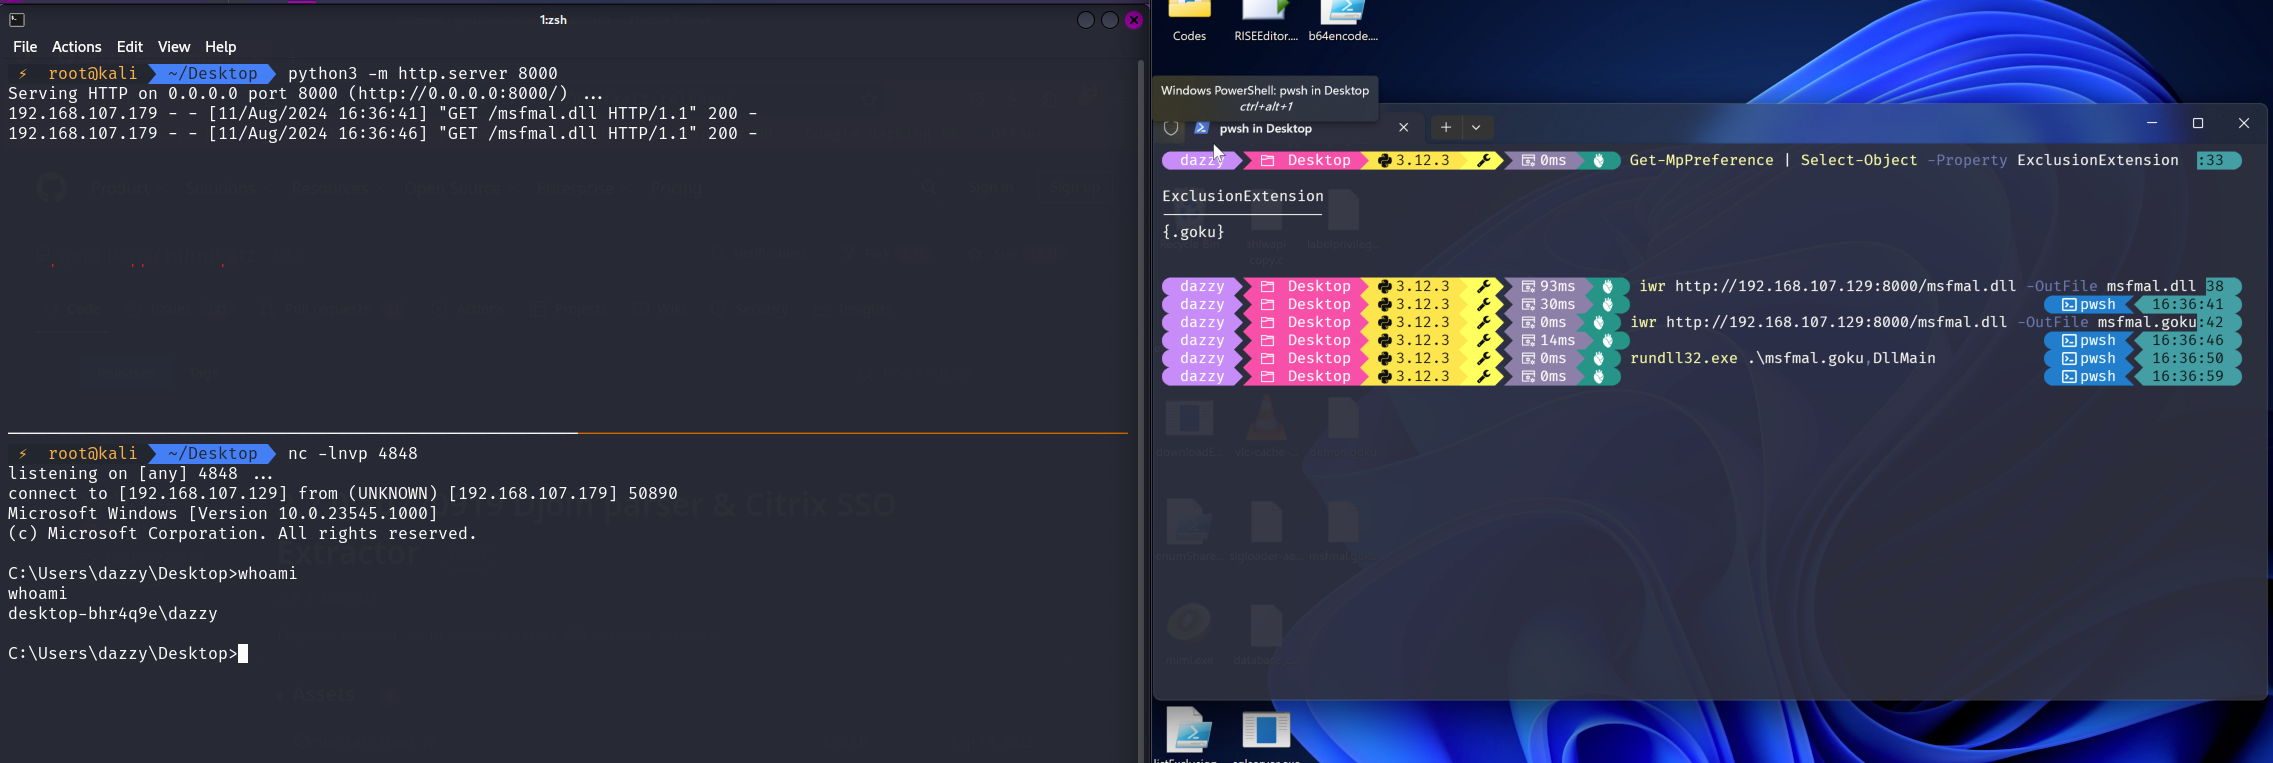Screen dimensions: 2273x763
Task: Close the 'pwsh in Desktop' tab
Action: (x=1404, y=127)
